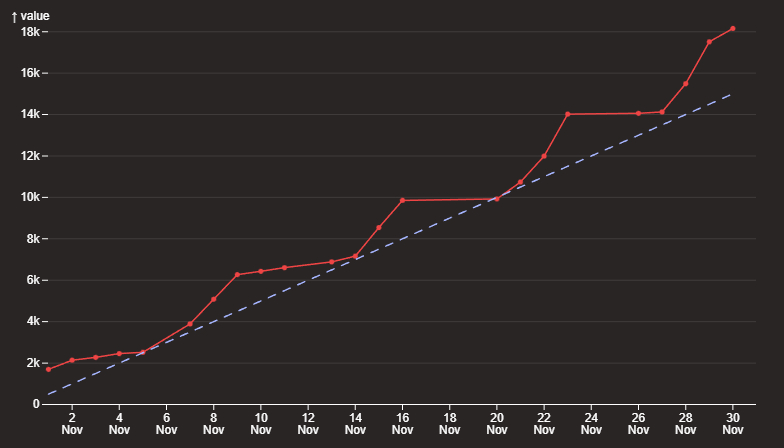Image resolution: width=784 pixels, height=448 pixels.
Task: Click the first data point on 1 Nov
Action: tap(48, 370)
